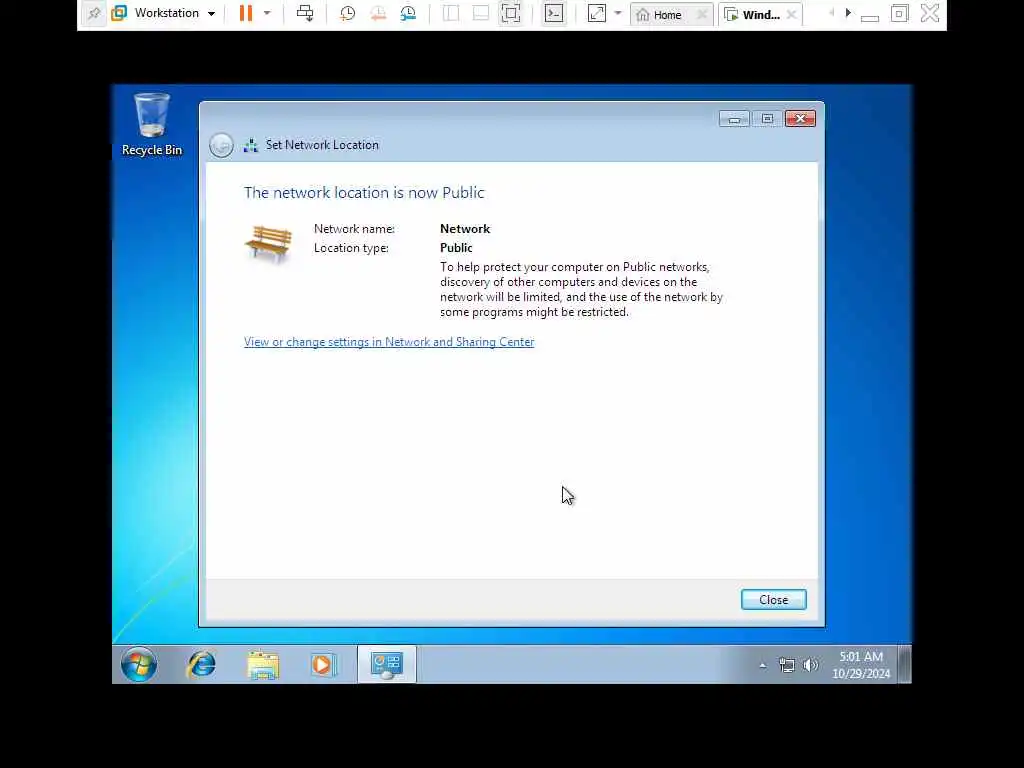The height and width of the screenshot is (768, 1024).
Task: Pause the virtual machine with orange button
Action: click(246, 13)
